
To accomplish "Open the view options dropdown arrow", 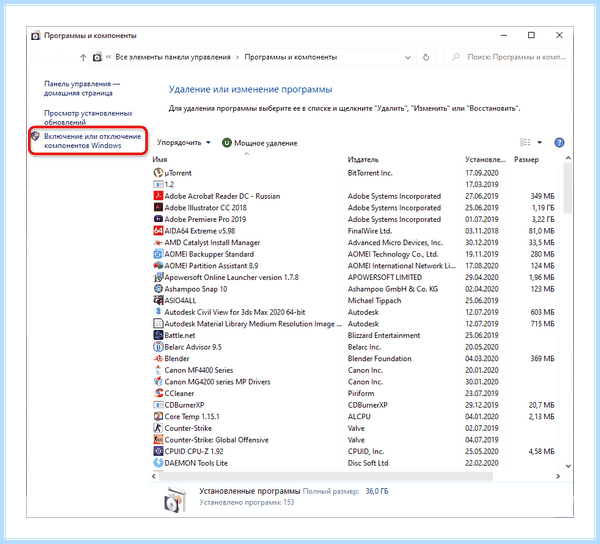I will pos(540,143).
